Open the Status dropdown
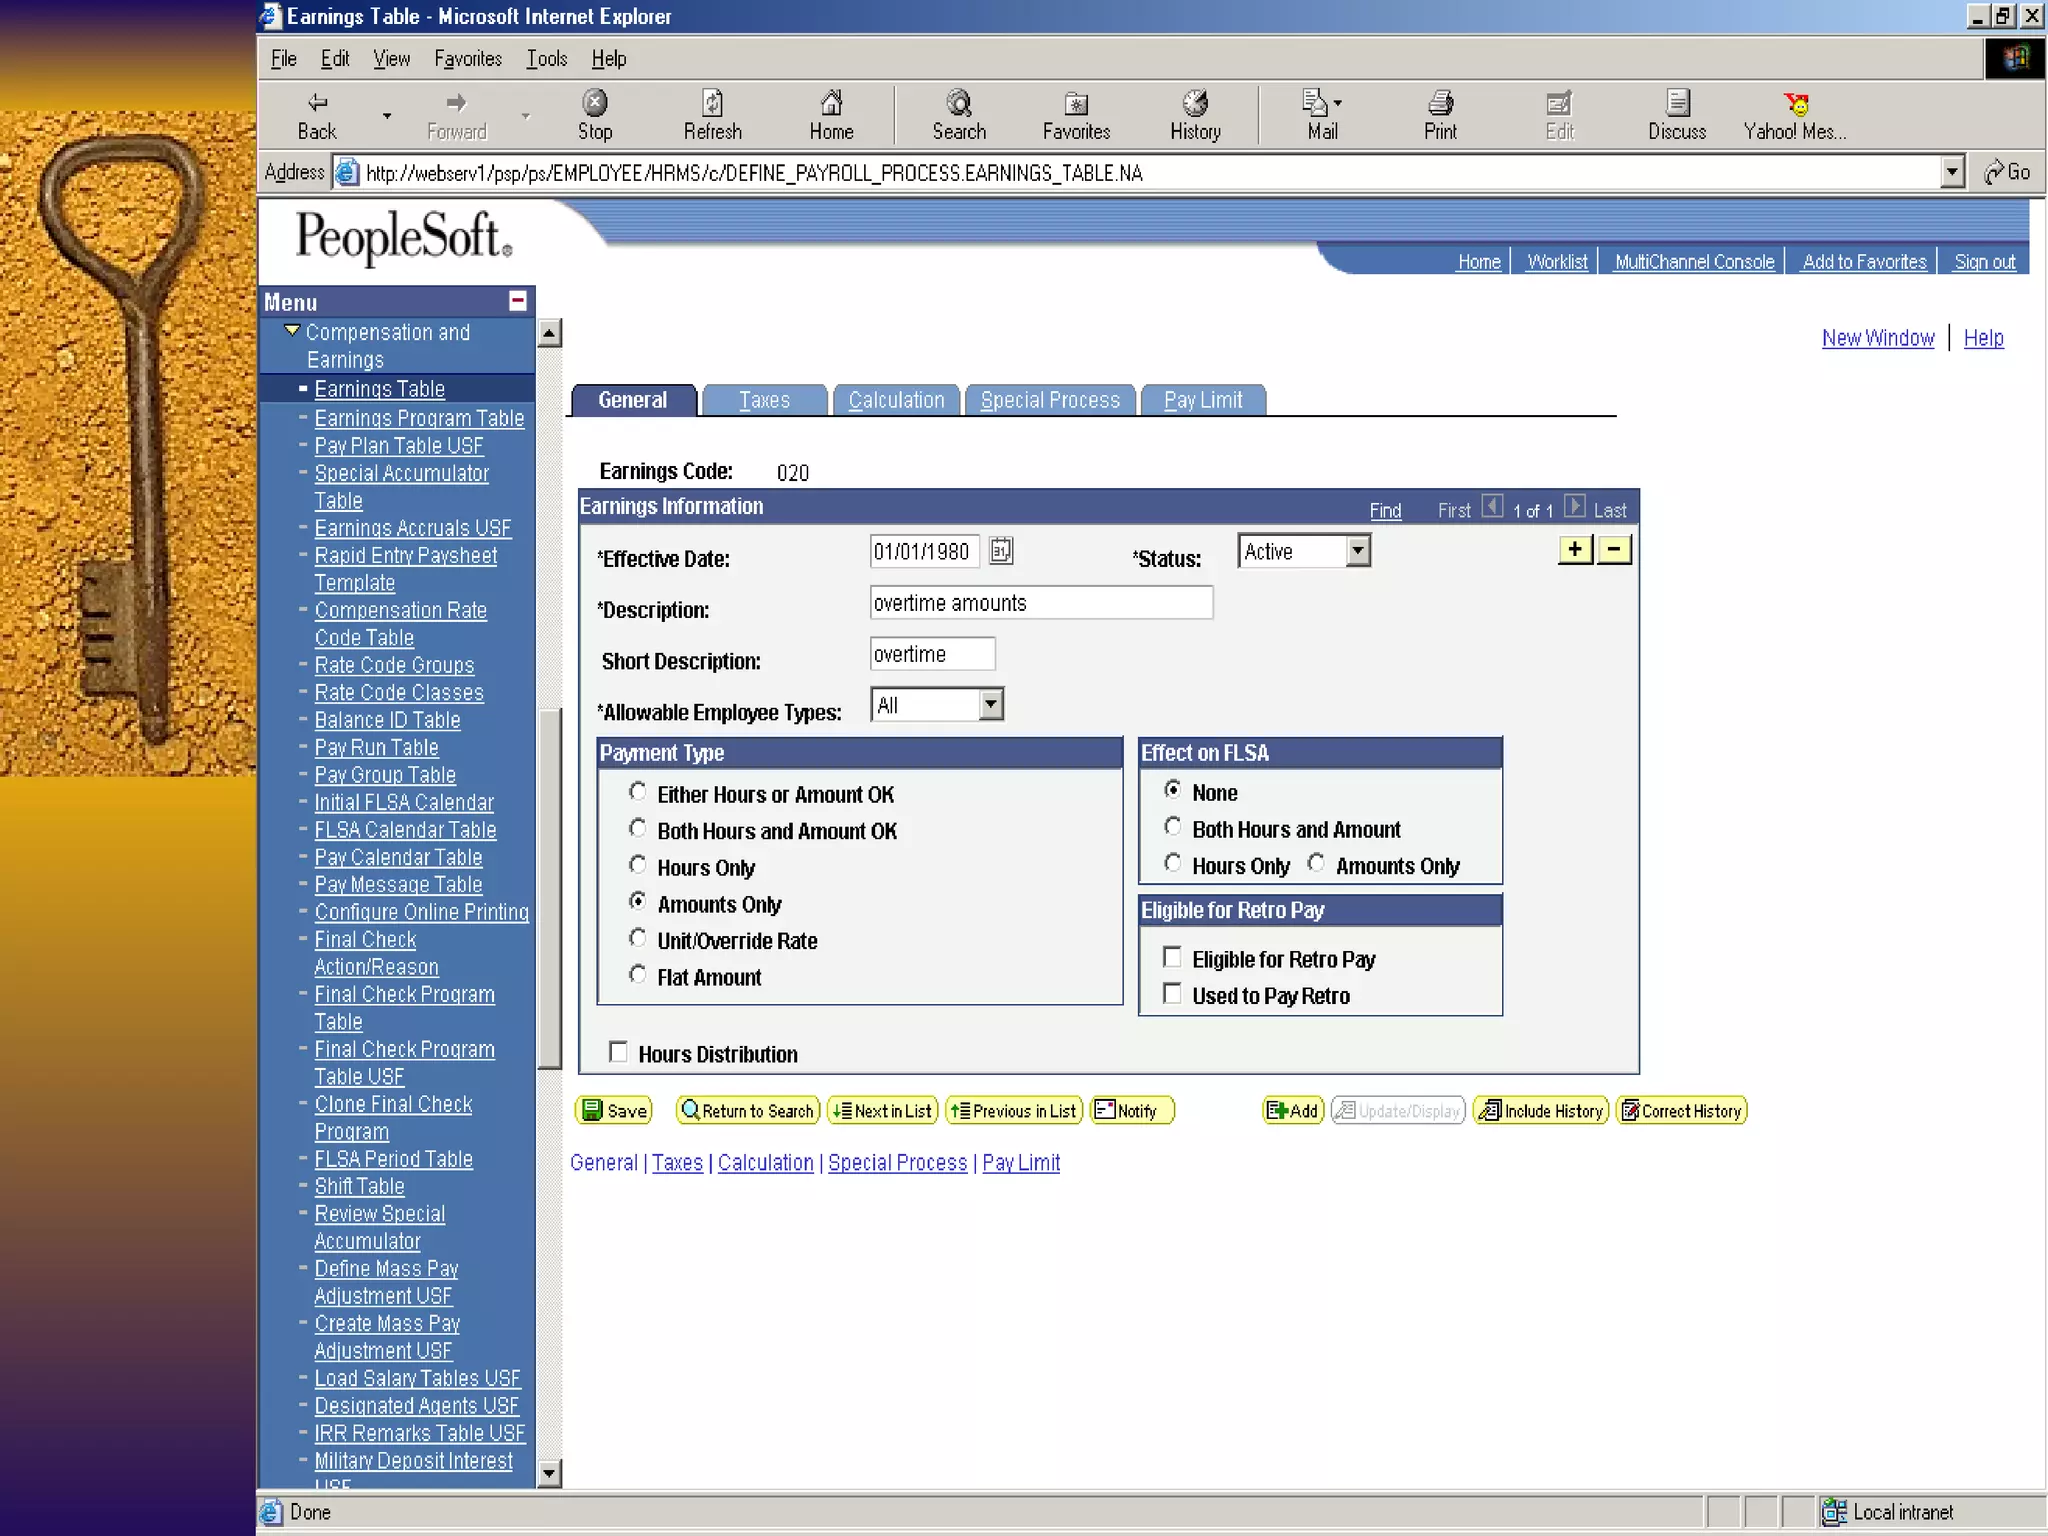The image size is (2048, 1536). tap(1357, 551)
